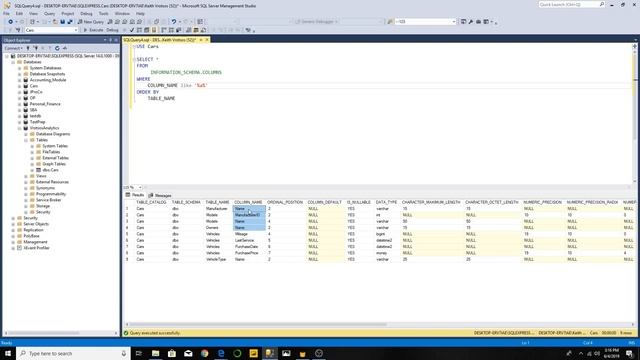This screenshot has height=360, width=640.
Task: Click the COLUMN_NAME column header
Action: point(248,202)
